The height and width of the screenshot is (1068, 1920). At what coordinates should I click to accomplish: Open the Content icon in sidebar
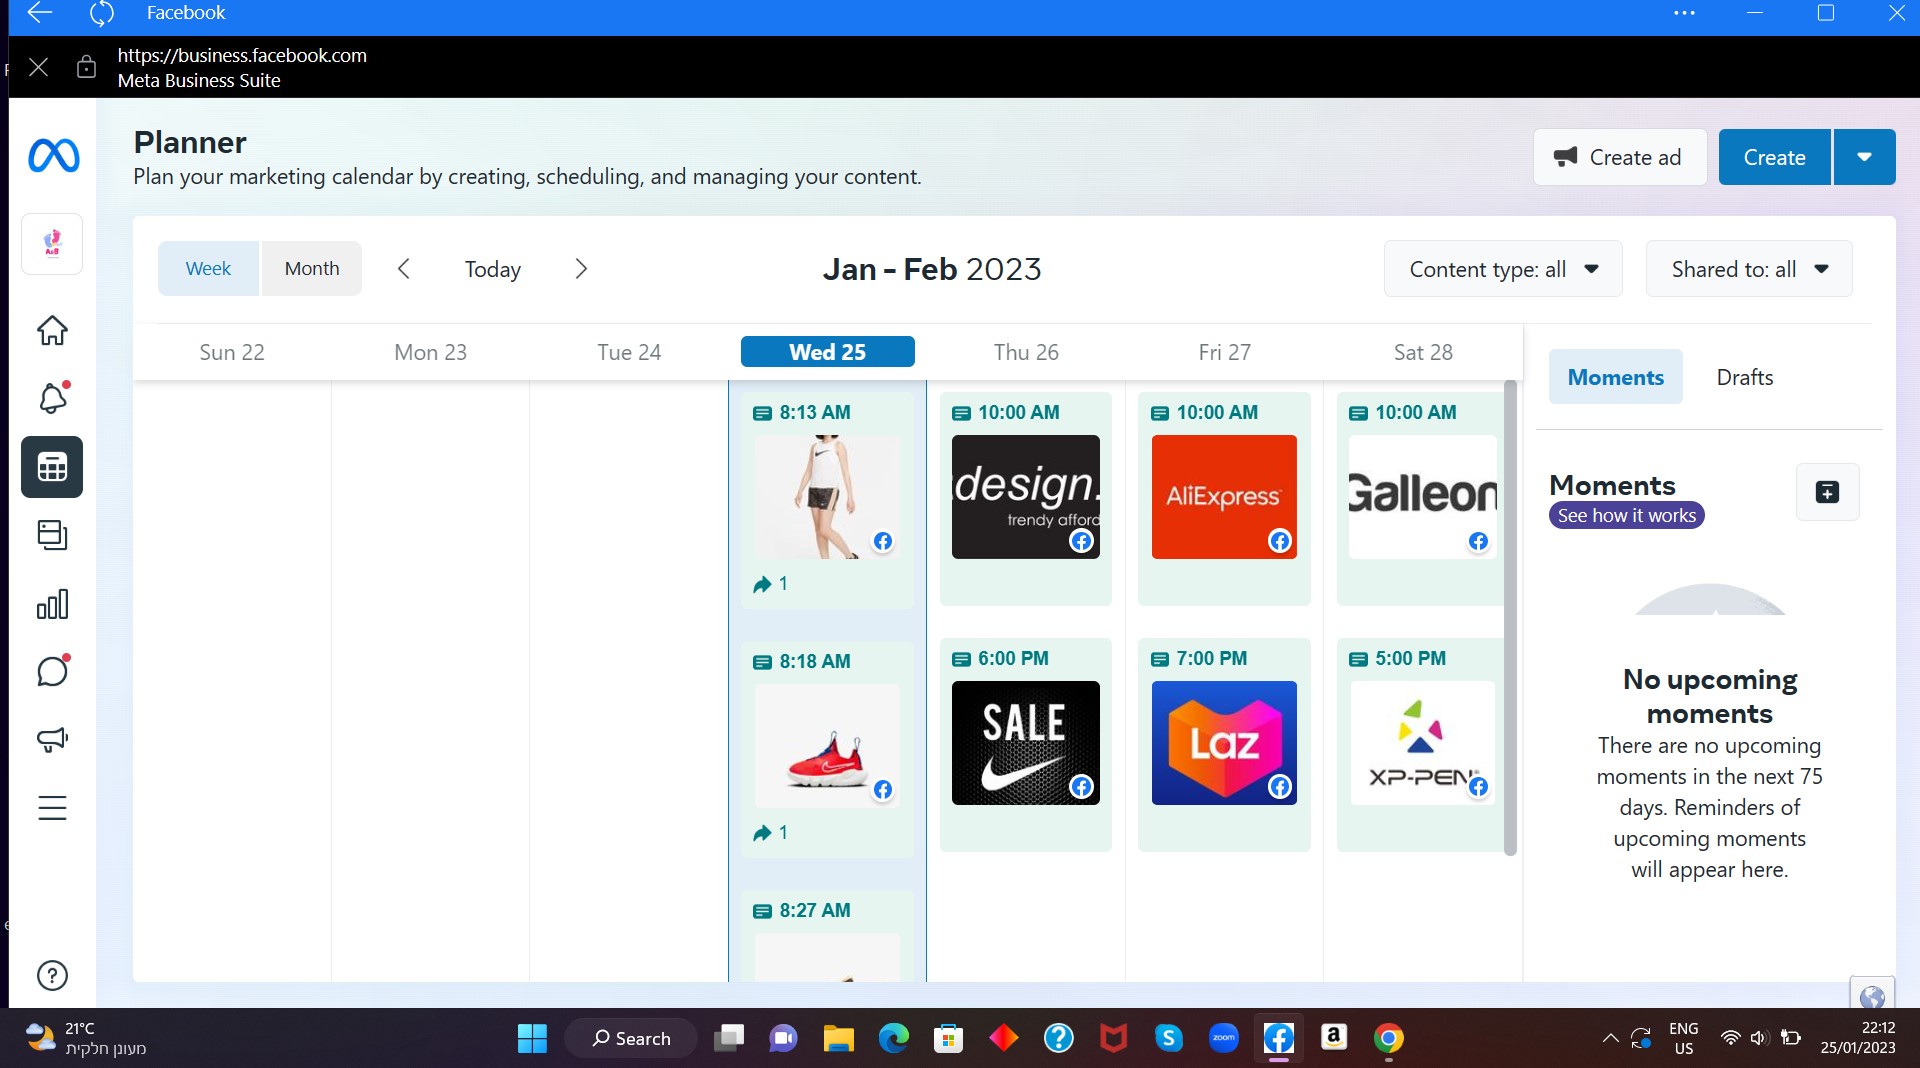point(52,535)
